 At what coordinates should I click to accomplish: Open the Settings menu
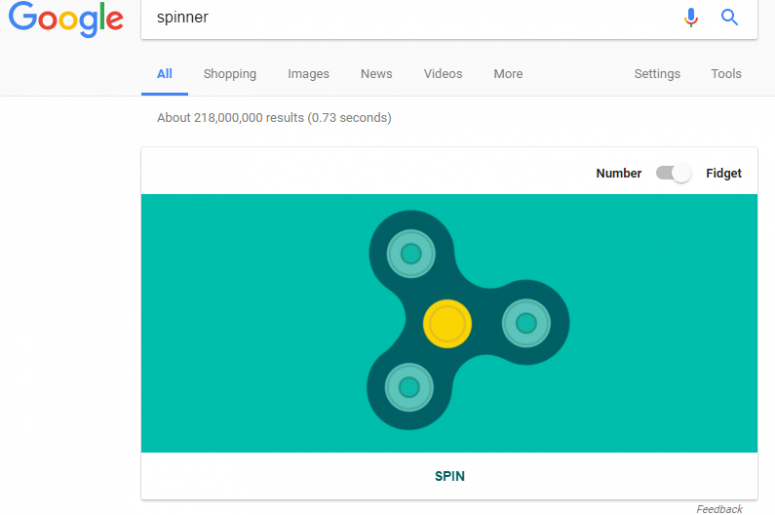[x=657, y=74]
